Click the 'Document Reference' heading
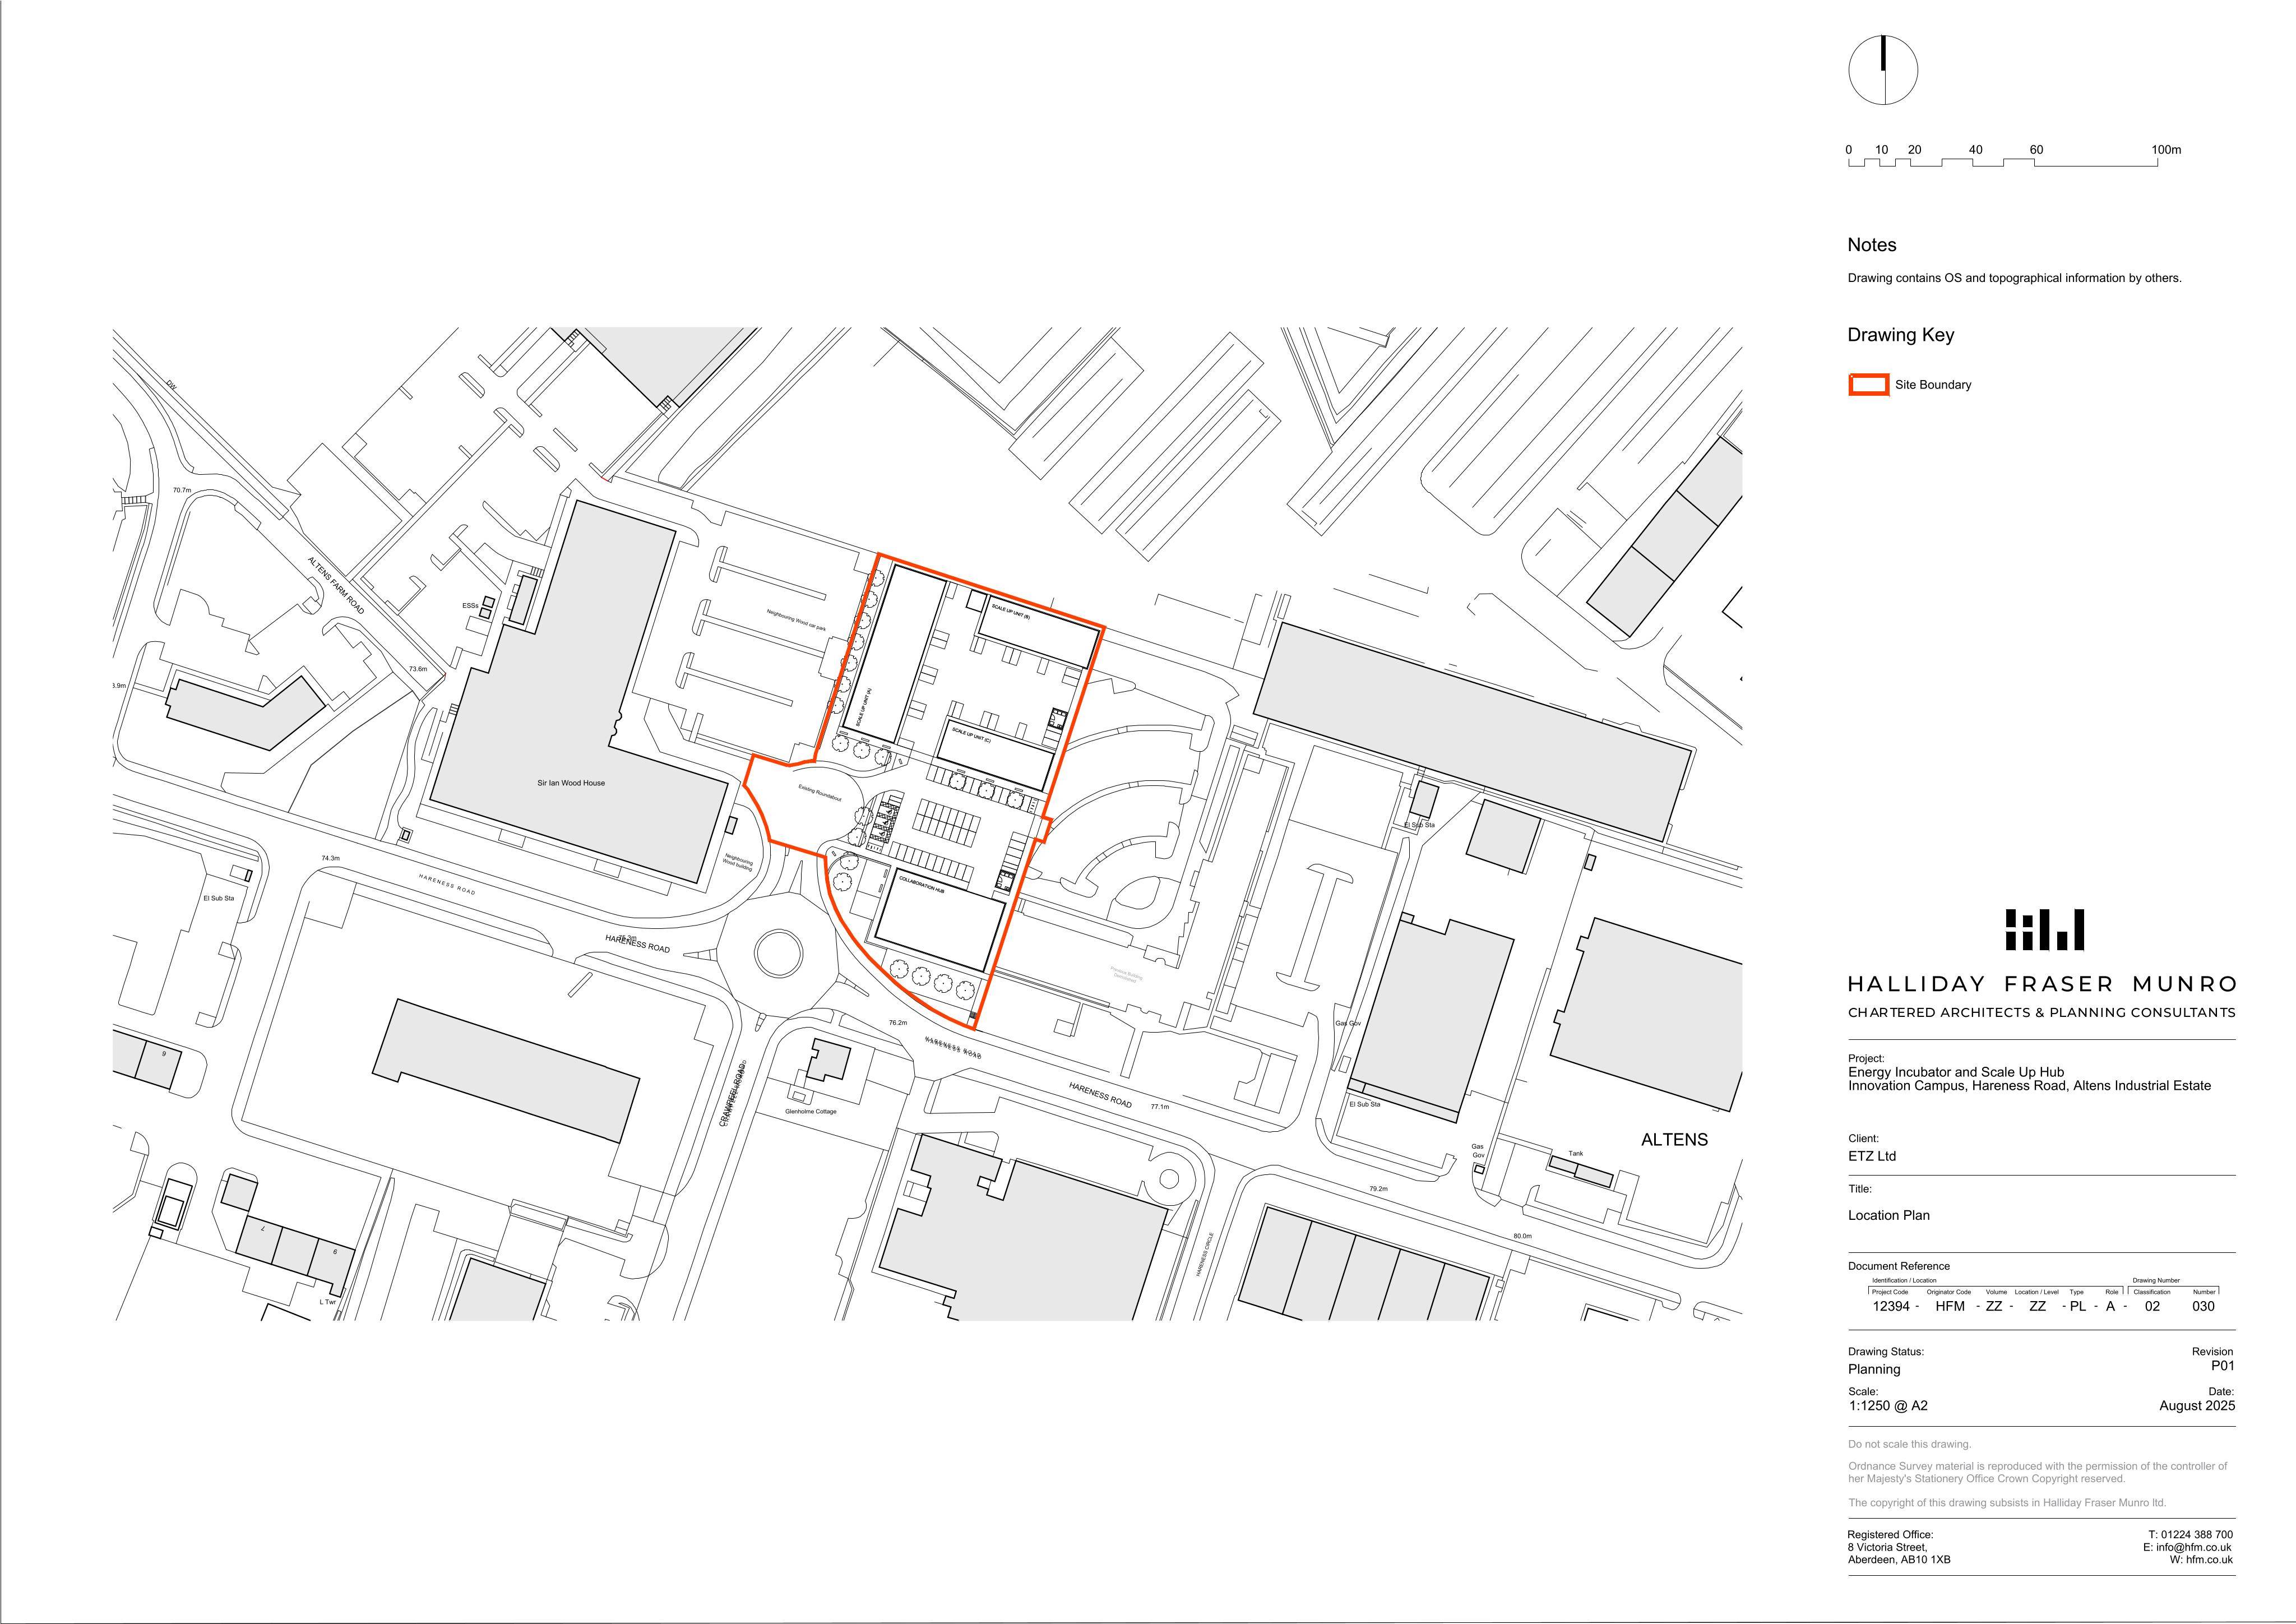Screen dimensions: 2296x1624 (x=1899, y=1266)
